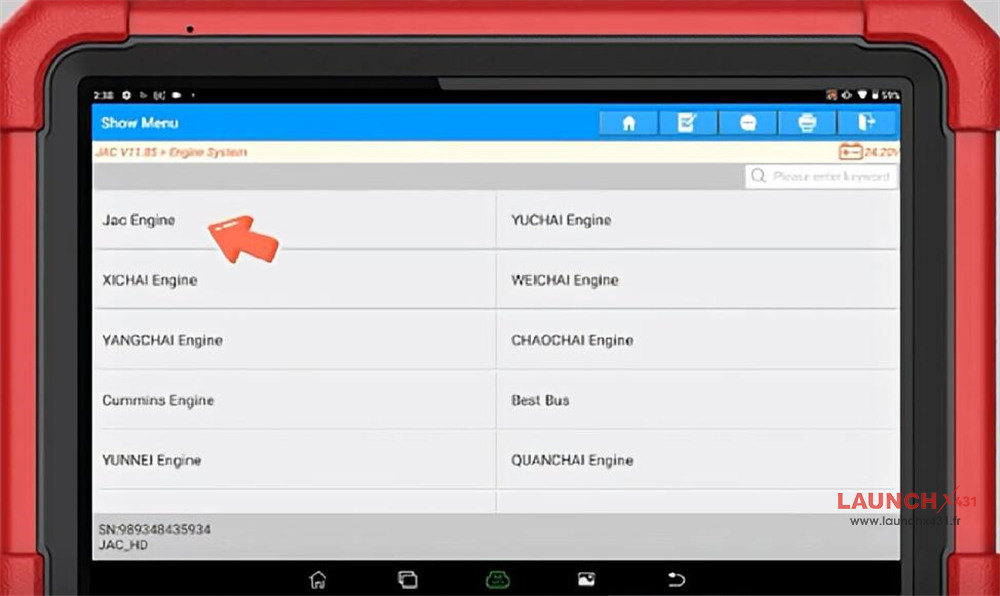This screenshot has height=596, width=1000.
Task: Open the Android recent apps button
Action: (x=407, y=578)
